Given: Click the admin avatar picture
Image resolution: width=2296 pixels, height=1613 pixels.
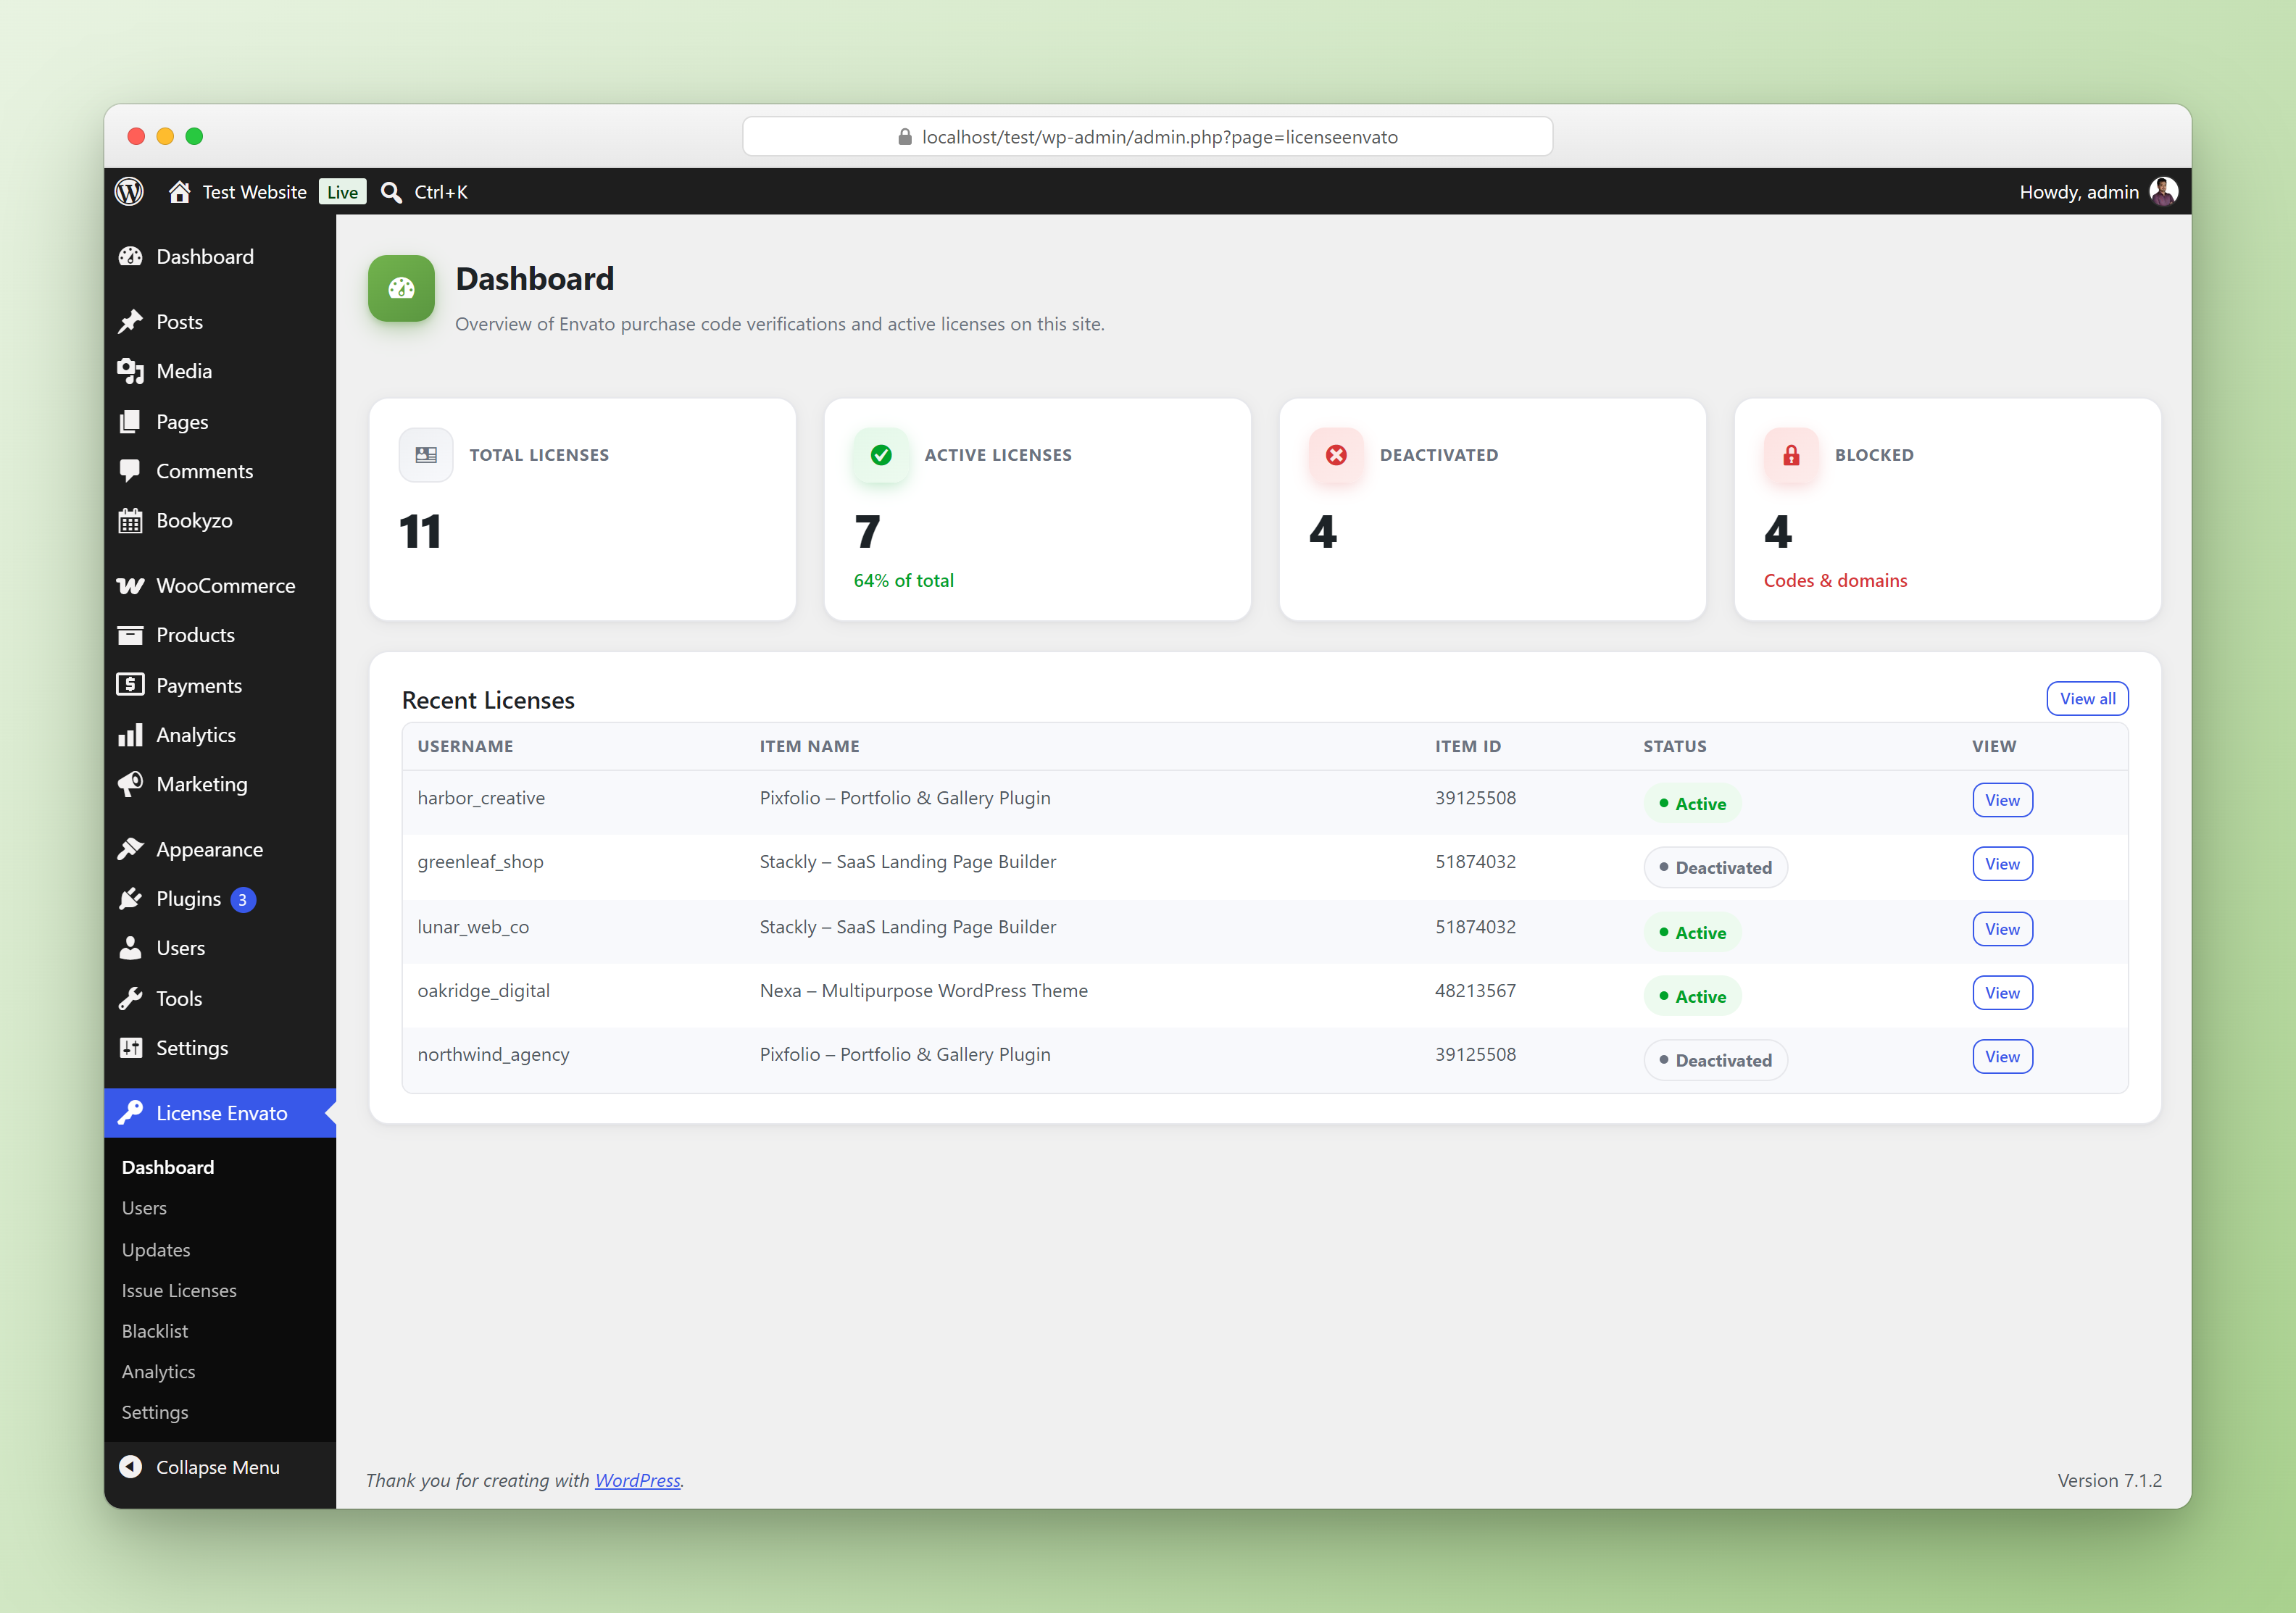Looking at the screenshot, I should 2163,191.
